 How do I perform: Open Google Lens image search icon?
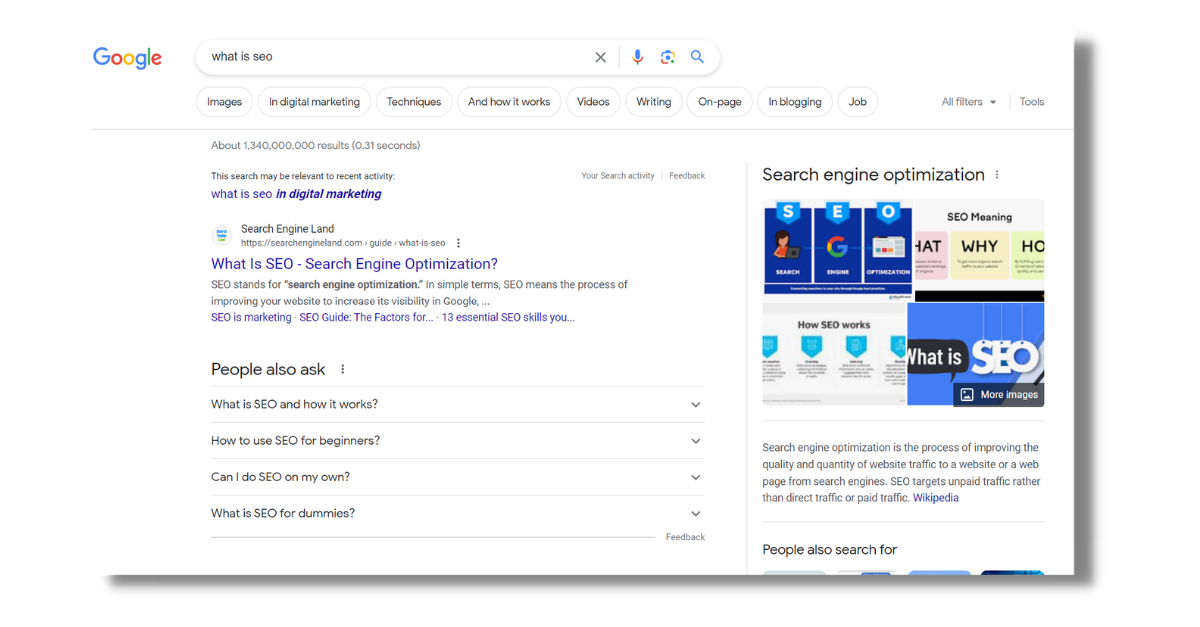[x=667, y=57]
